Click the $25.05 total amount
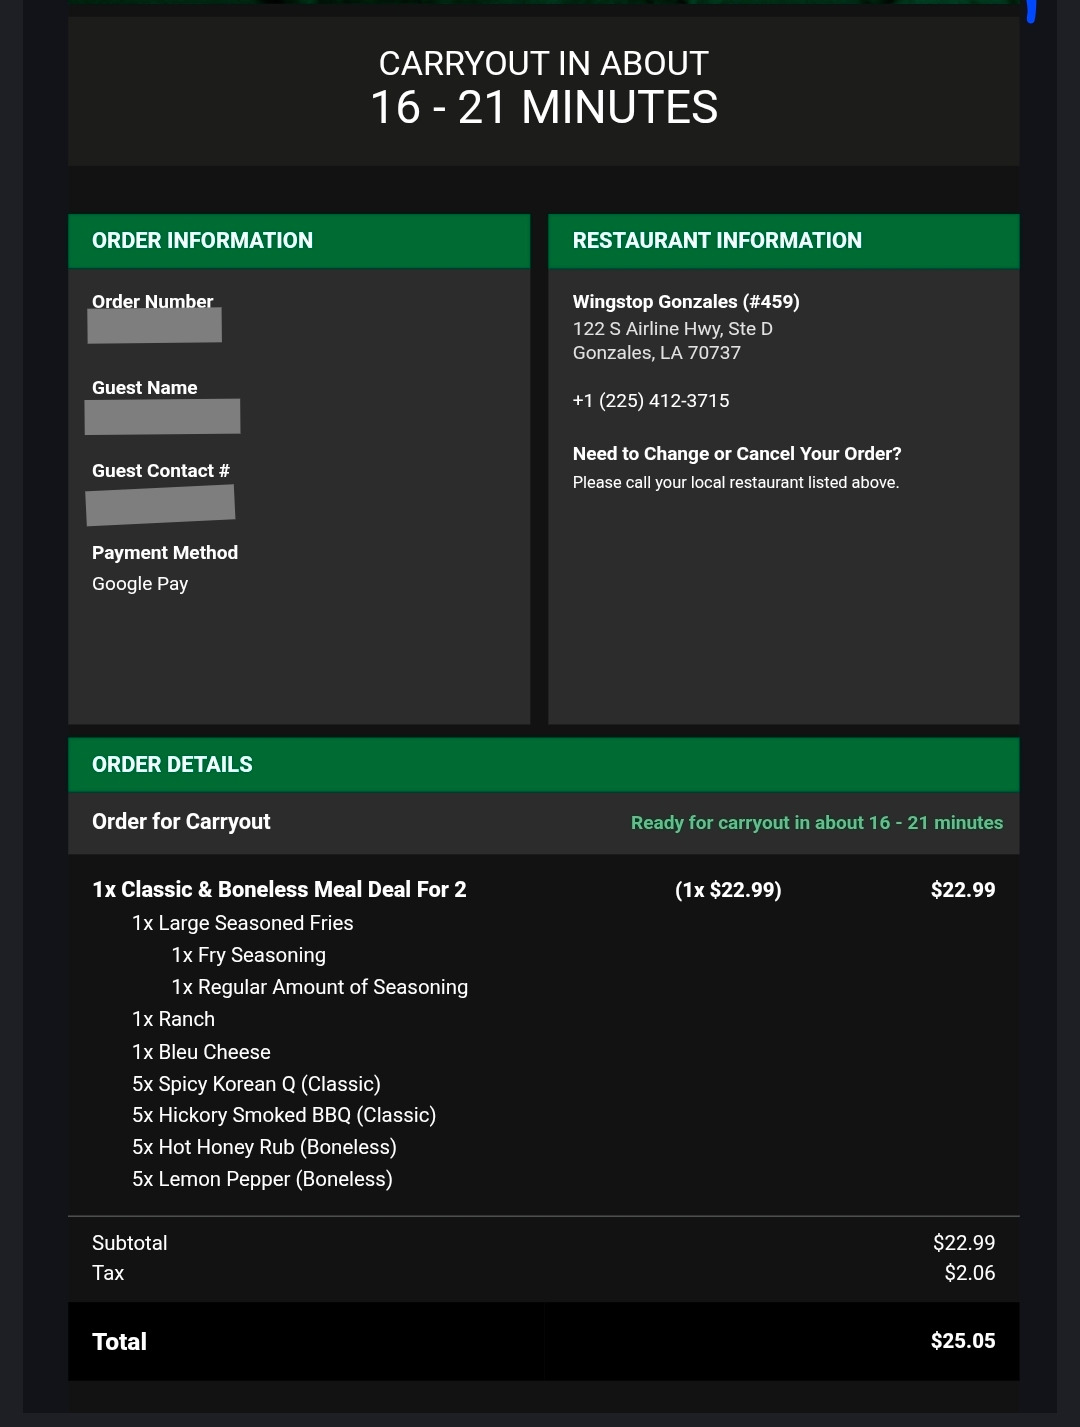 click(962, 1341)
